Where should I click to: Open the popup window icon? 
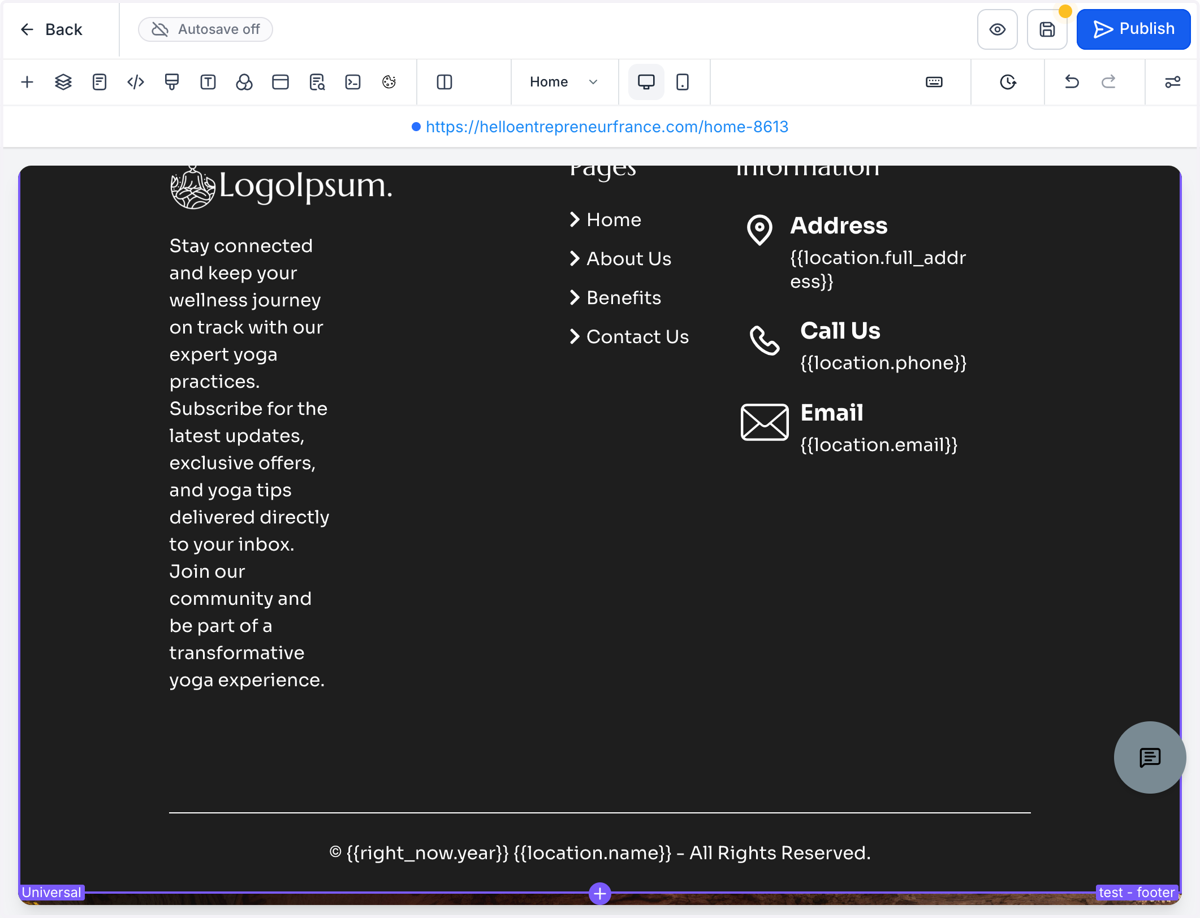[x=280, y=82]
